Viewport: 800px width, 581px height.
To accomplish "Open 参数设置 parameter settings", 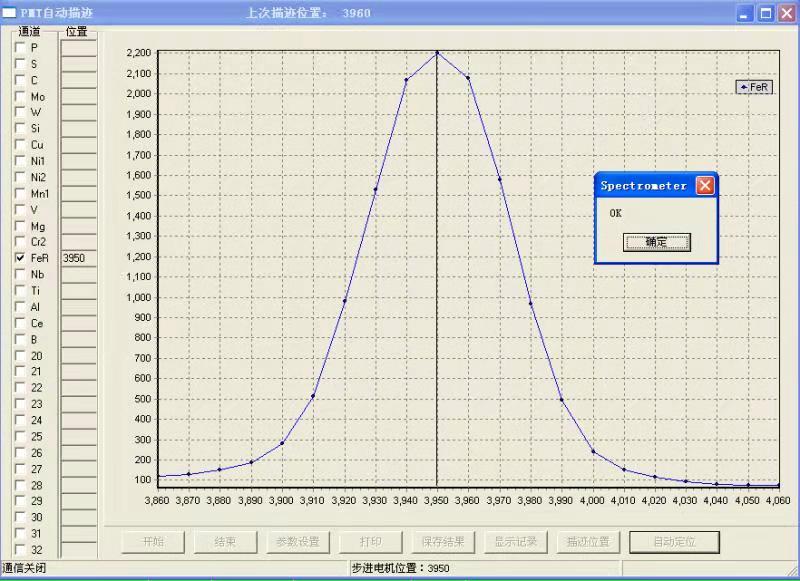I will 297,542.
